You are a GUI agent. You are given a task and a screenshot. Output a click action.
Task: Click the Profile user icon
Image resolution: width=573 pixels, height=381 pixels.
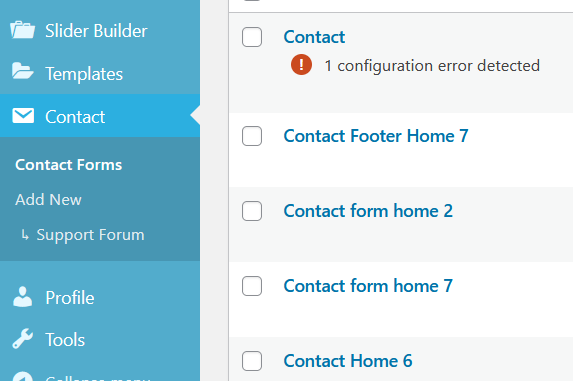23,297
